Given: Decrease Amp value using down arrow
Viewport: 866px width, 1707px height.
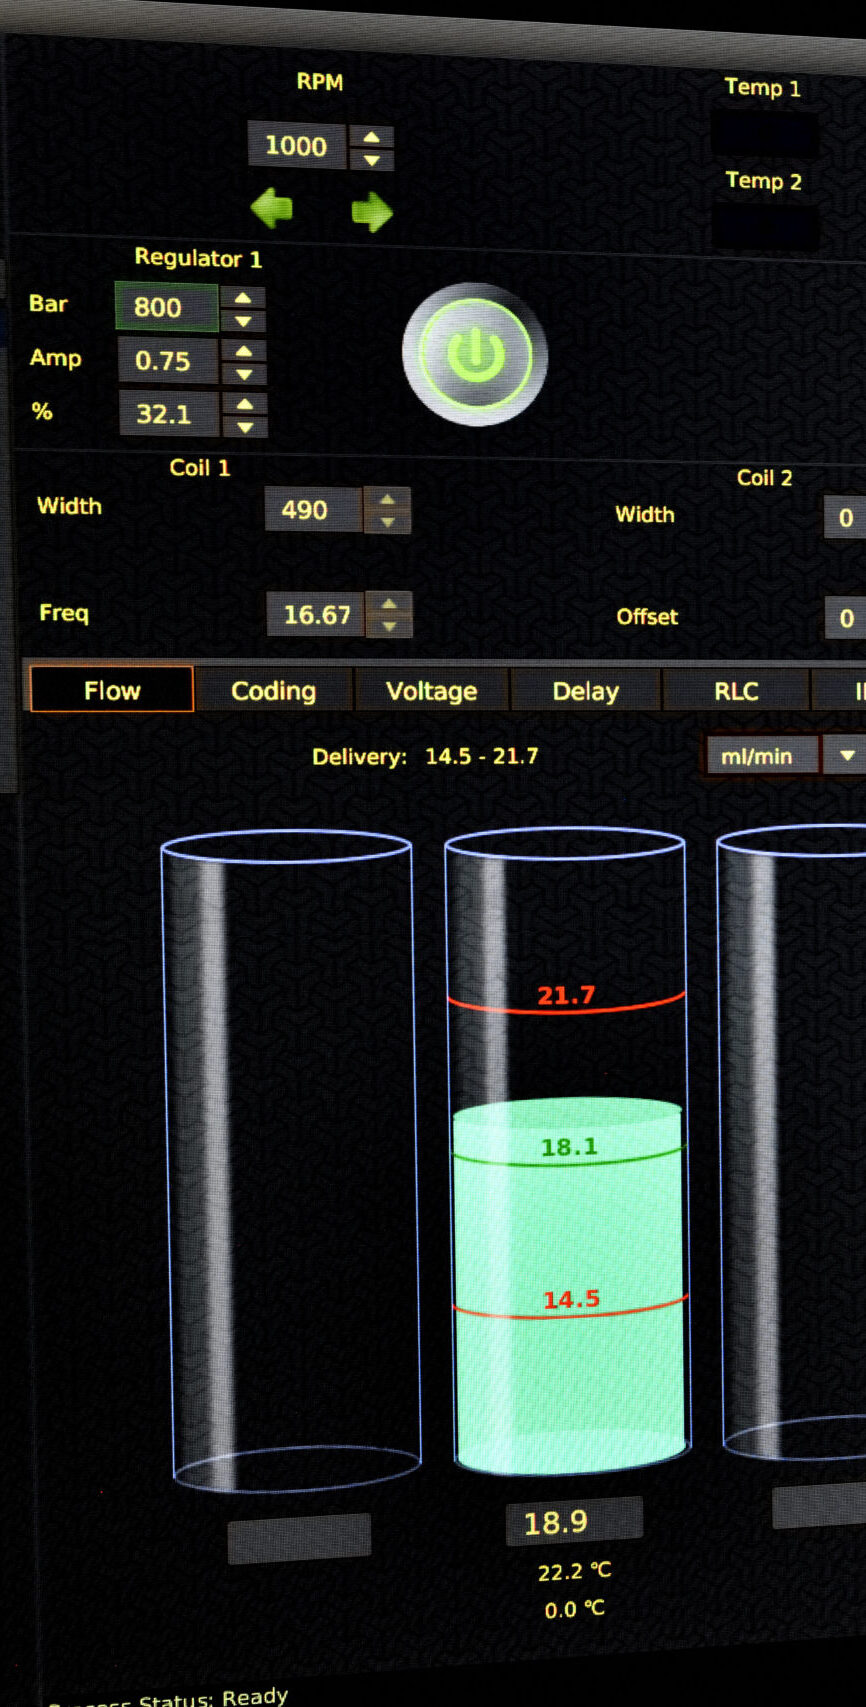Looking at the screenshot, I should click(244, 375).
